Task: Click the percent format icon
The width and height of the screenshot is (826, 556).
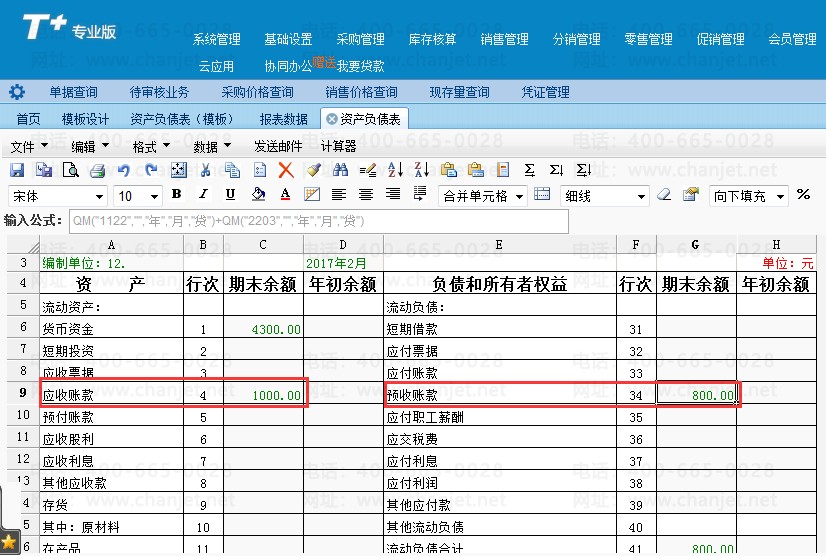Action: (805, 195)
